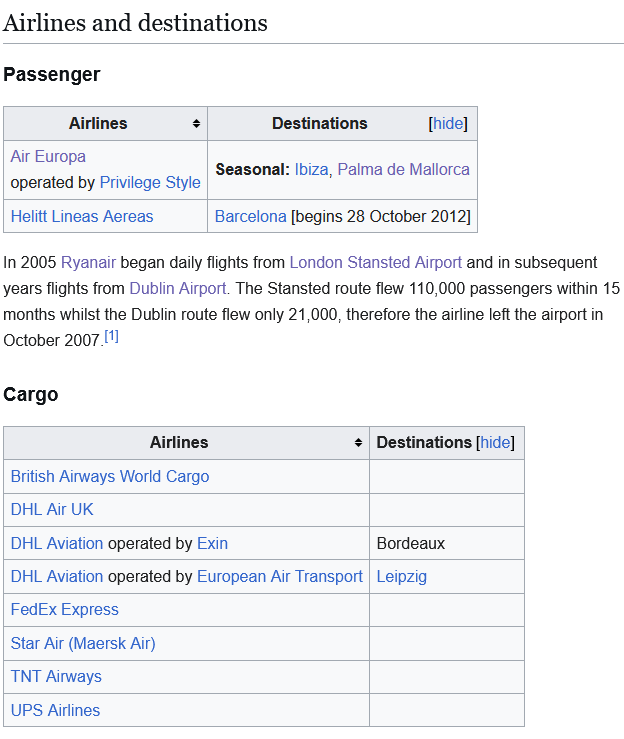
Task: Open Helitt Lineas Aereas page
Action: point(82,216)
